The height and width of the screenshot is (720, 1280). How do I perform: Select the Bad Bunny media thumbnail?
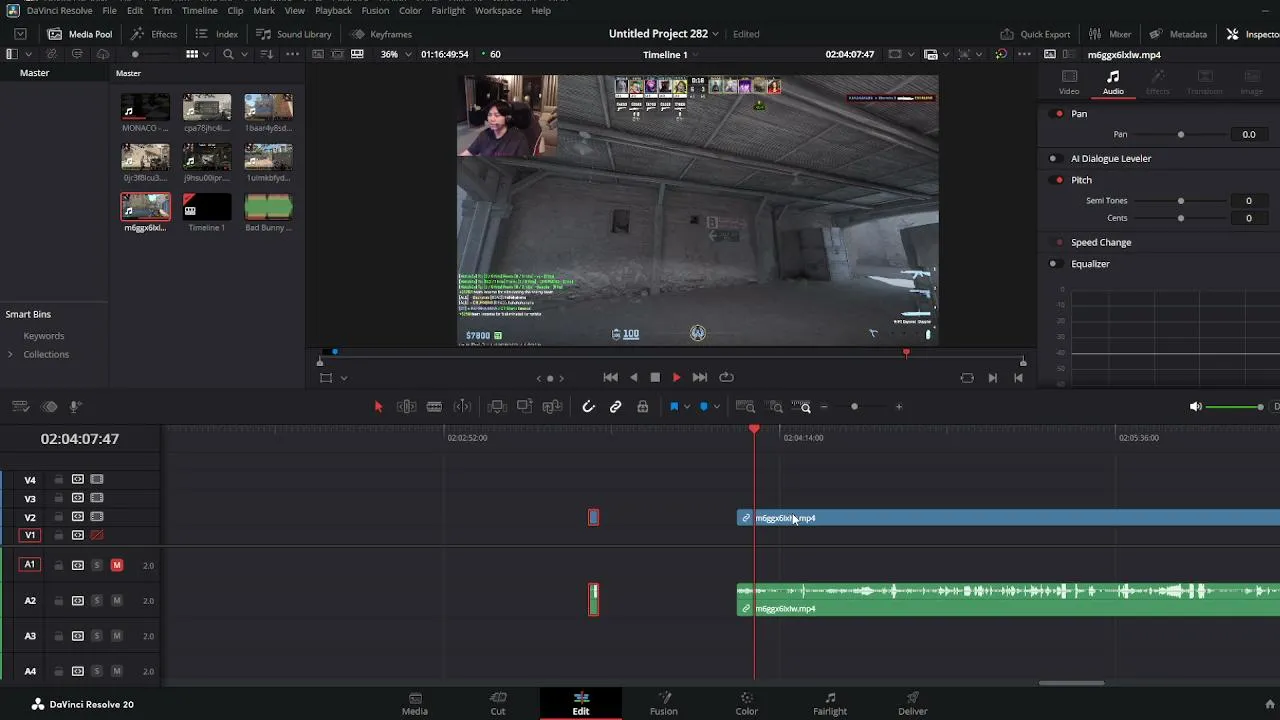(268, 207)
